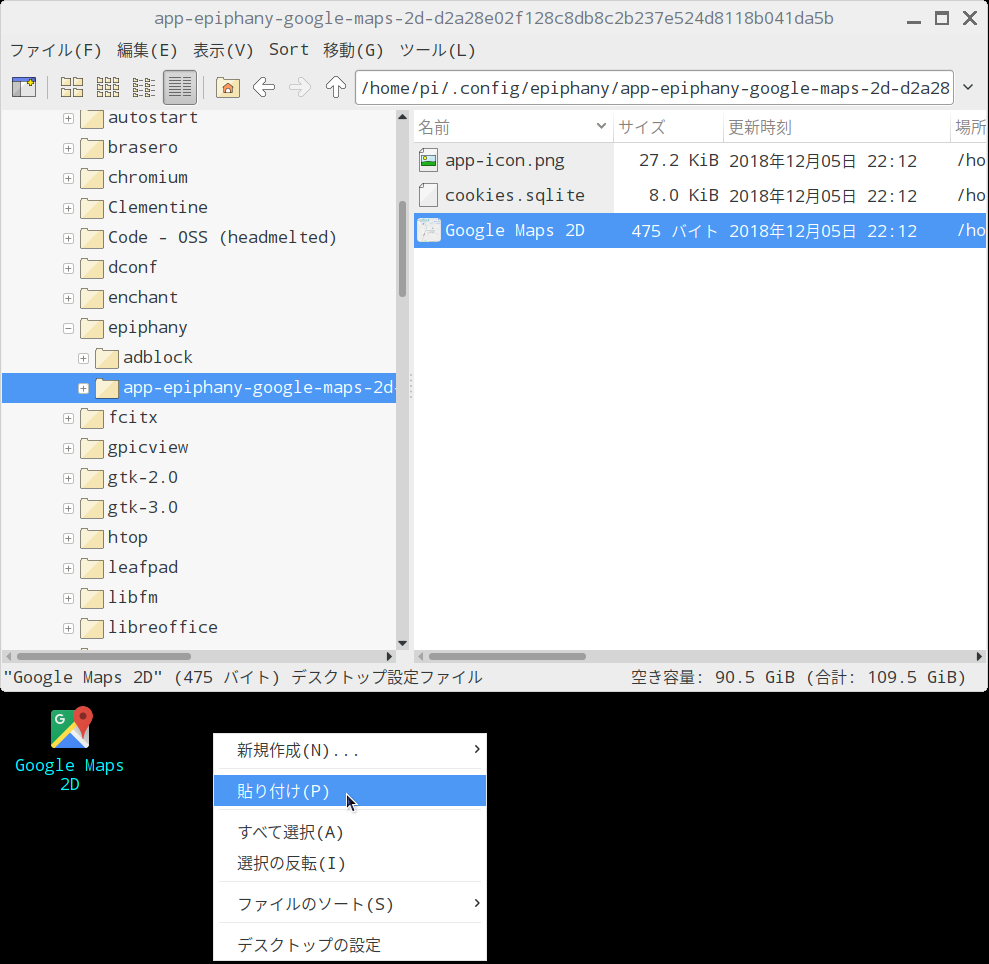Click the 27.2 KiB size cell
Image resolution: width=989 pixels, height=964 pixels.
point(679,160)
